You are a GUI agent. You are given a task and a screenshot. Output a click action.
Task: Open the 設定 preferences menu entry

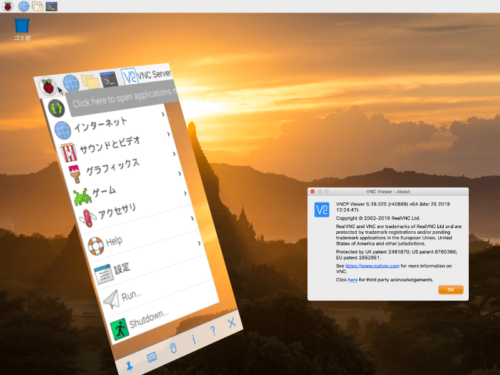[121, 268]
